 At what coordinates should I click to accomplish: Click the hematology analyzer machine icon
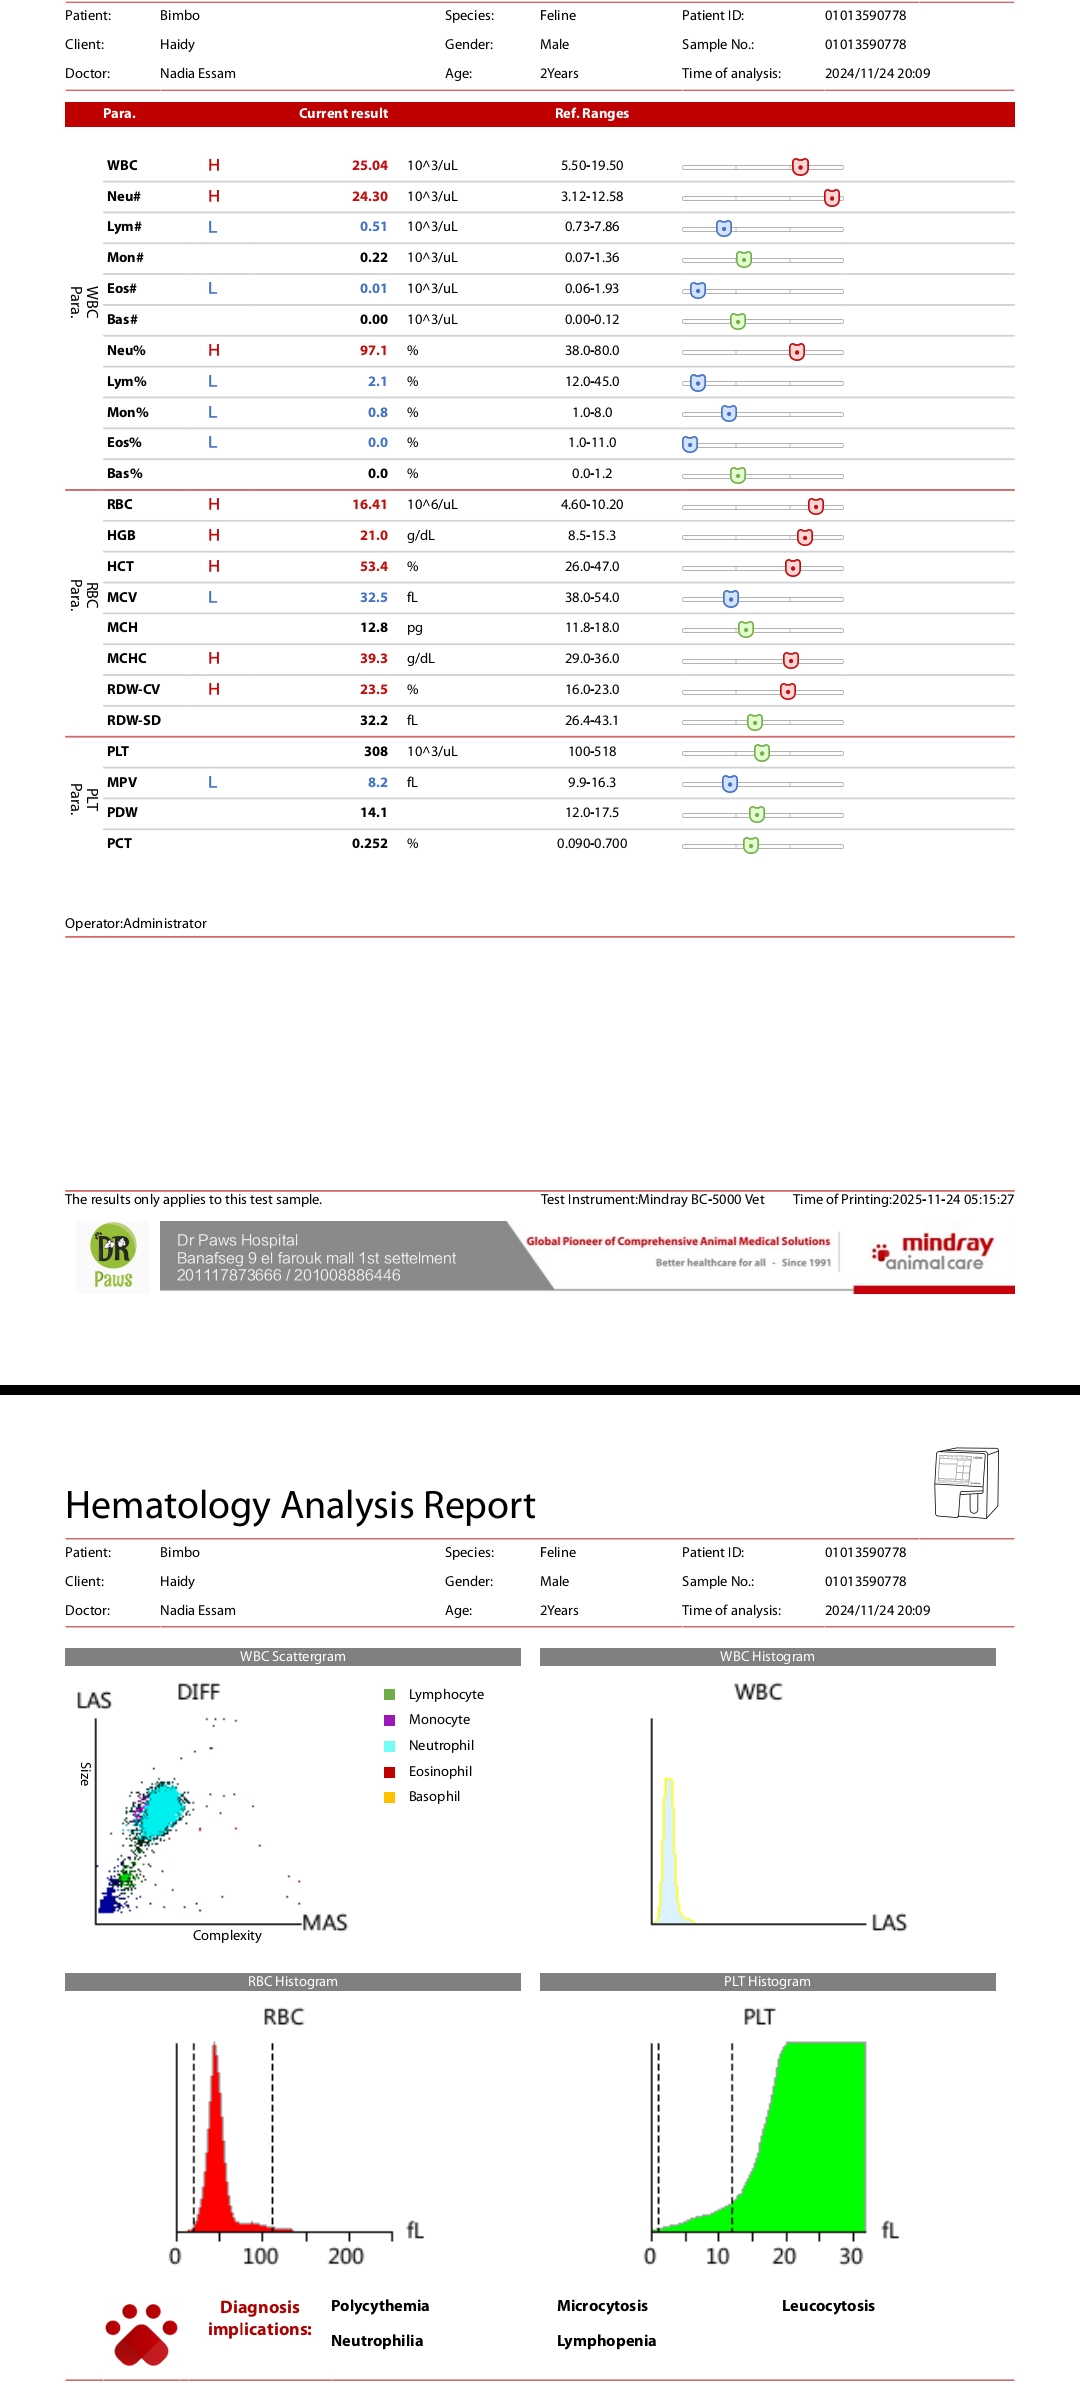[x=965, y=1483]
